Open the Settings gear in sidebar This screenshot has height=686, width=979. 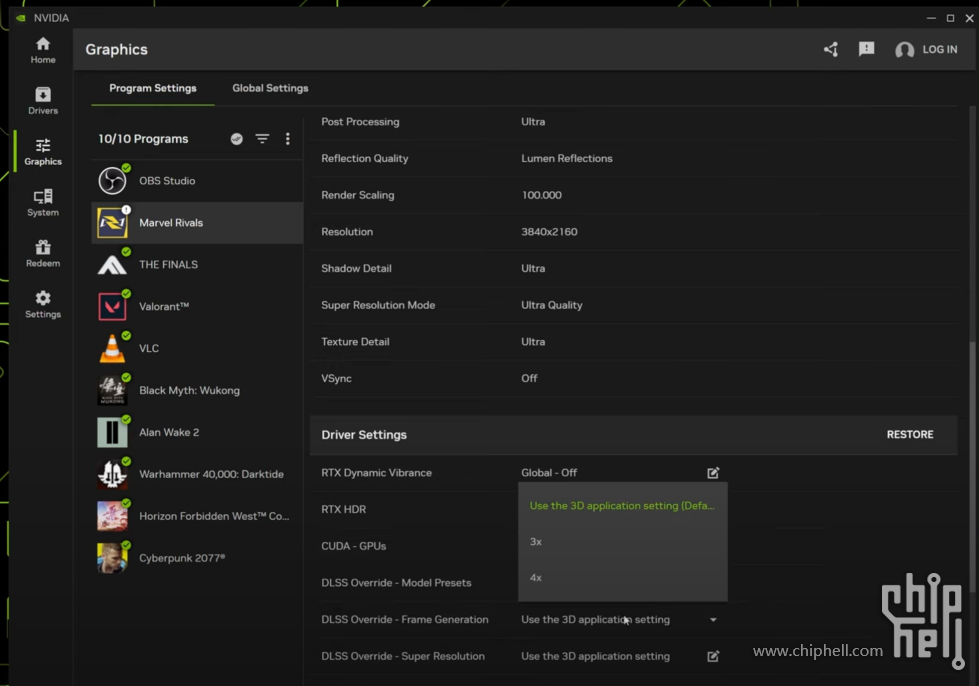point(42,305)
